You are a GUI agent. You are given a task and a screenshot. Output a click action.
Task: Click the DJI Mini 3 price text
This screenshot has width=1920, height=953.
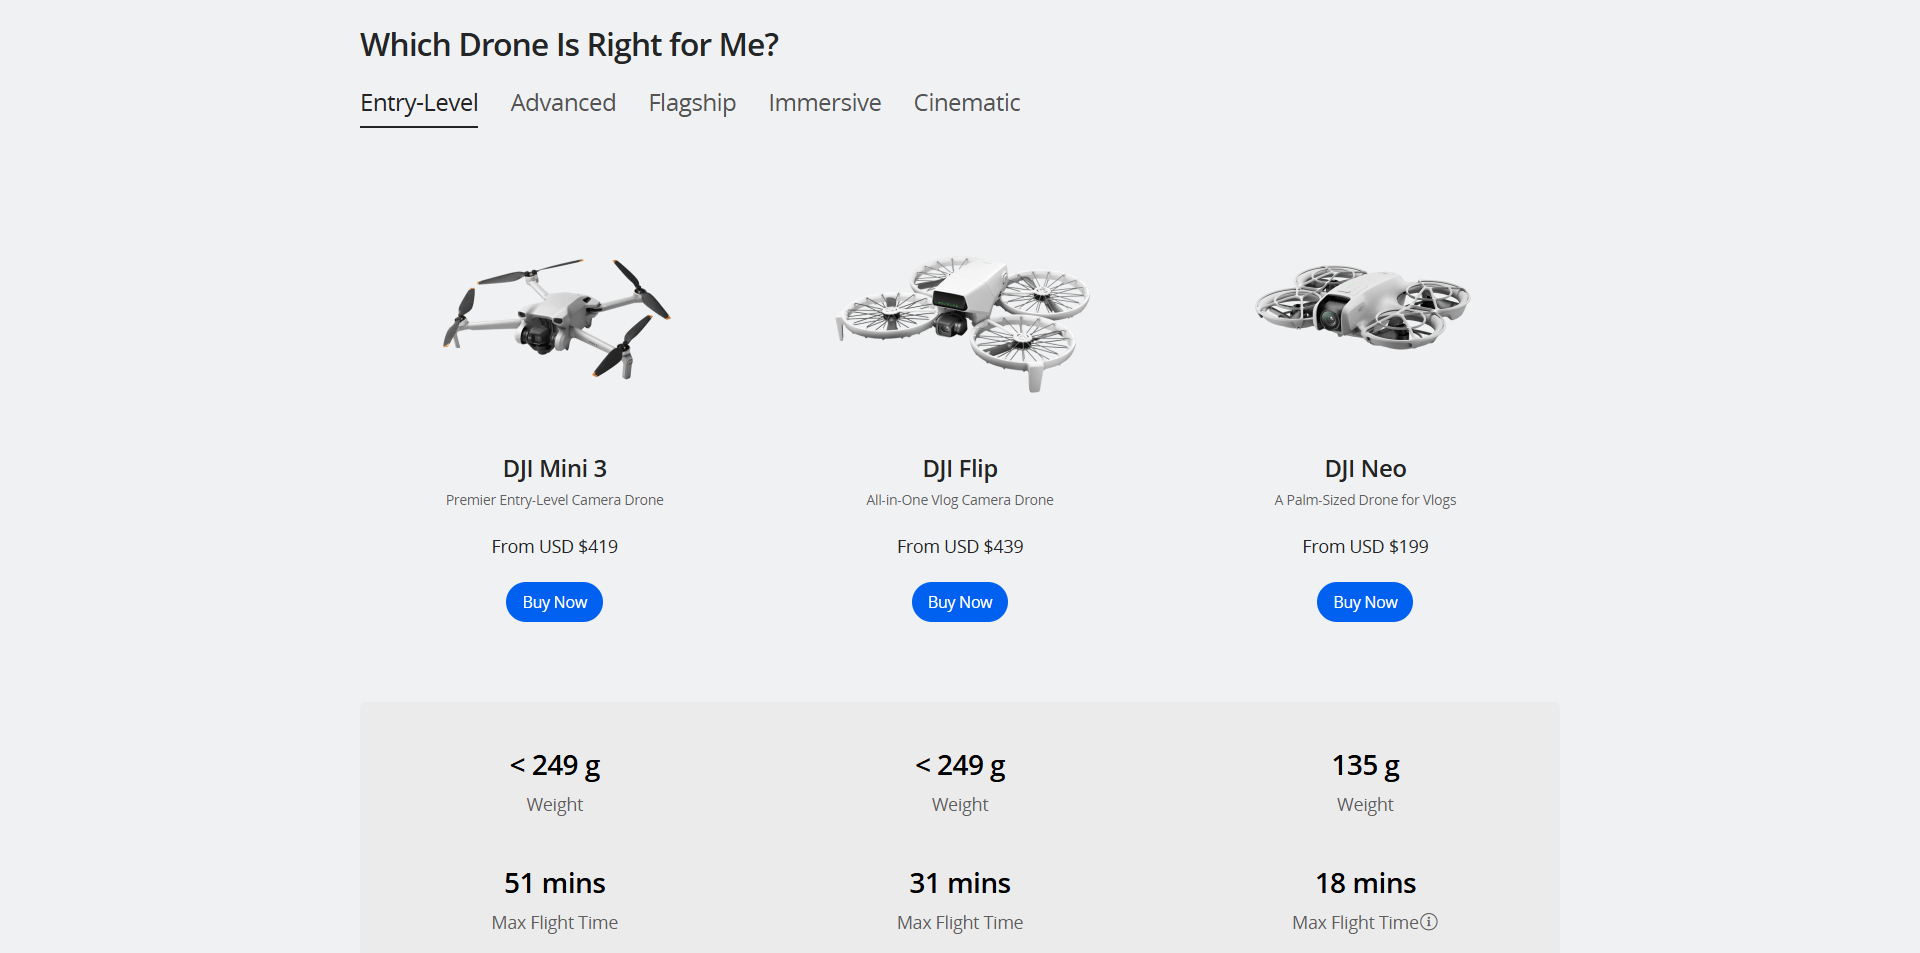coord(554,546)
